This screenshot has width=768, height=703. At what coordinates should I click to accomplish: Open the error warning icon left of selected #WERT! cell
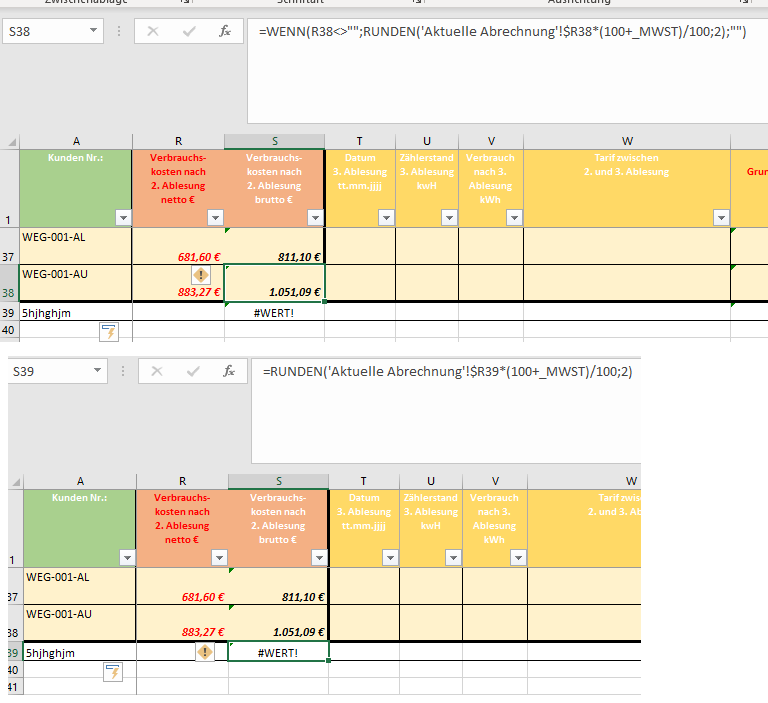point(205,652)
